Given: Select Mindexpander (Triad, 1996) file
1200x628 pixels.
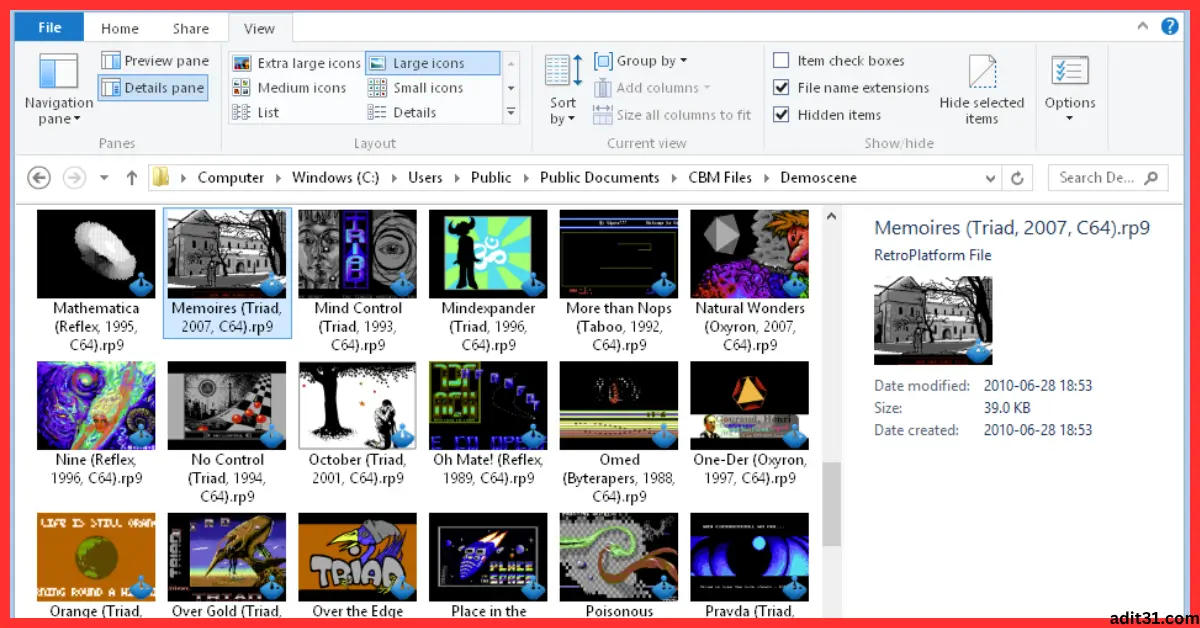Looking at the screenshot, I should (489, 282).
